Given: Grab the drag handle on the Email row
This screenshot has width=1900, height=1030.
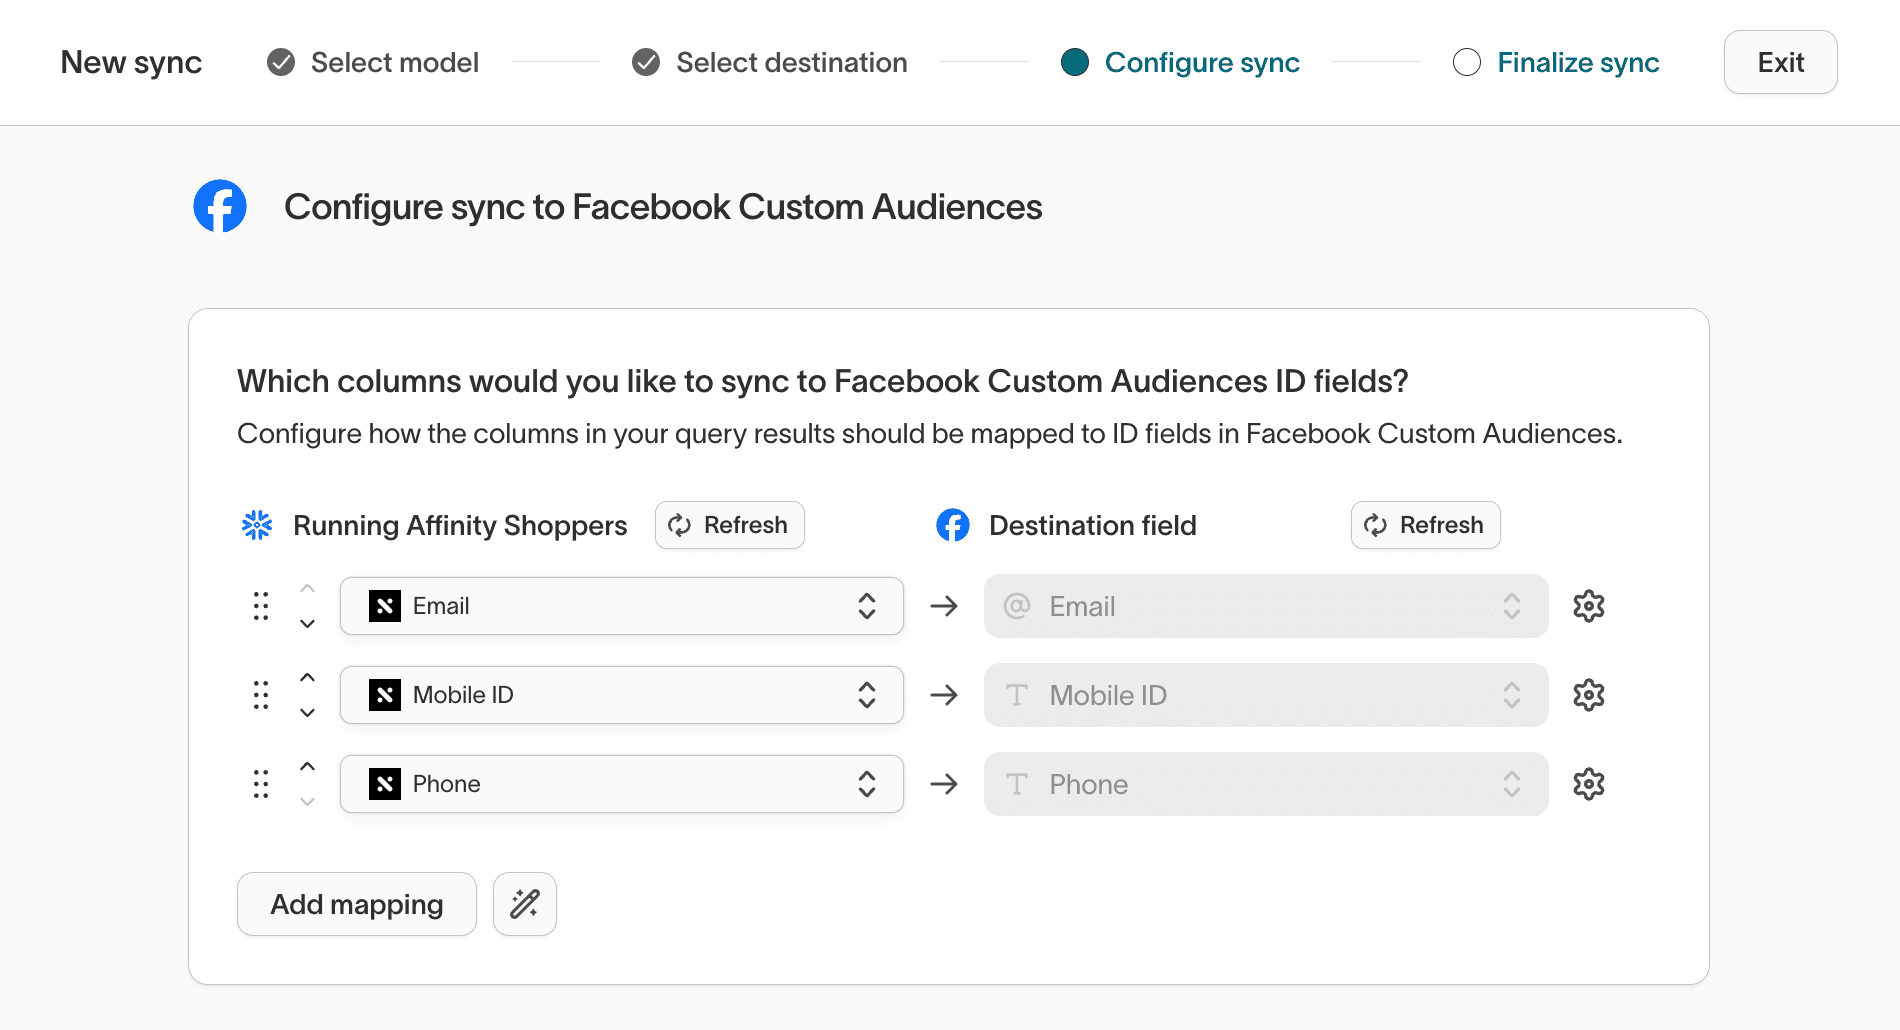Looking at the screenshot, I should [x=260, y=605].
